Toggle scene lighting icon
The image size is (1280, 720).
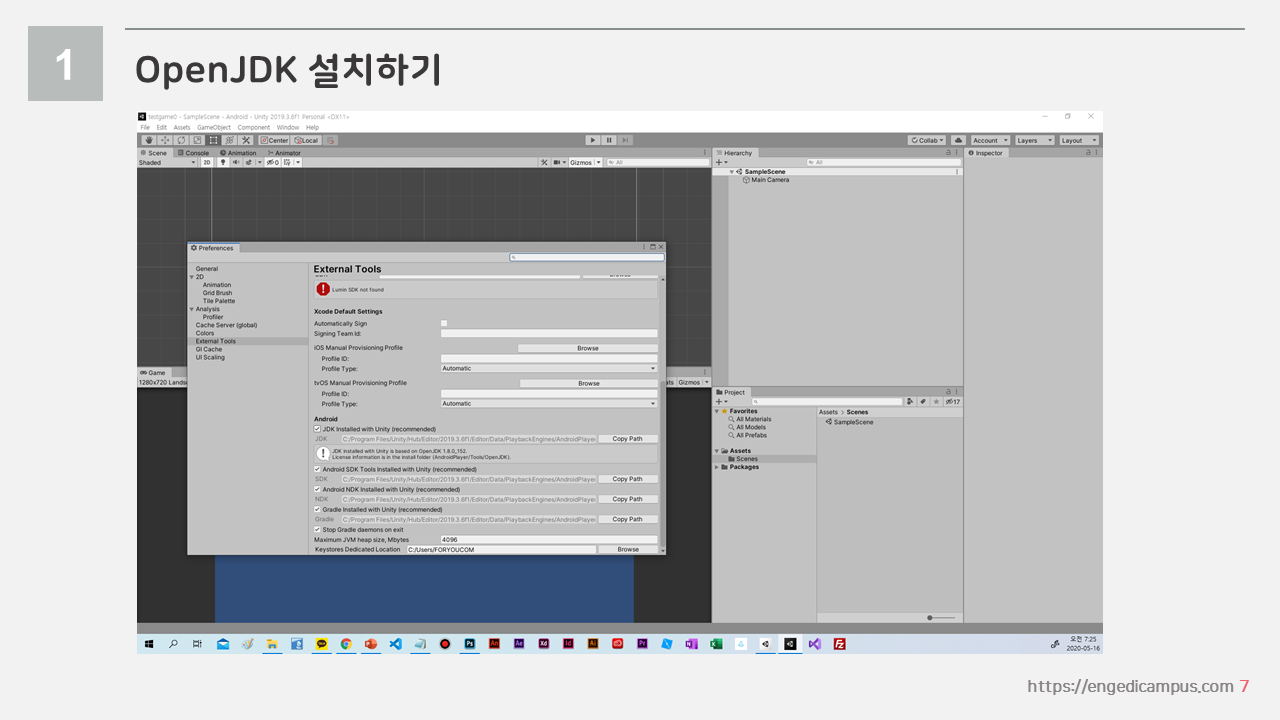click(x=223, y=162)
